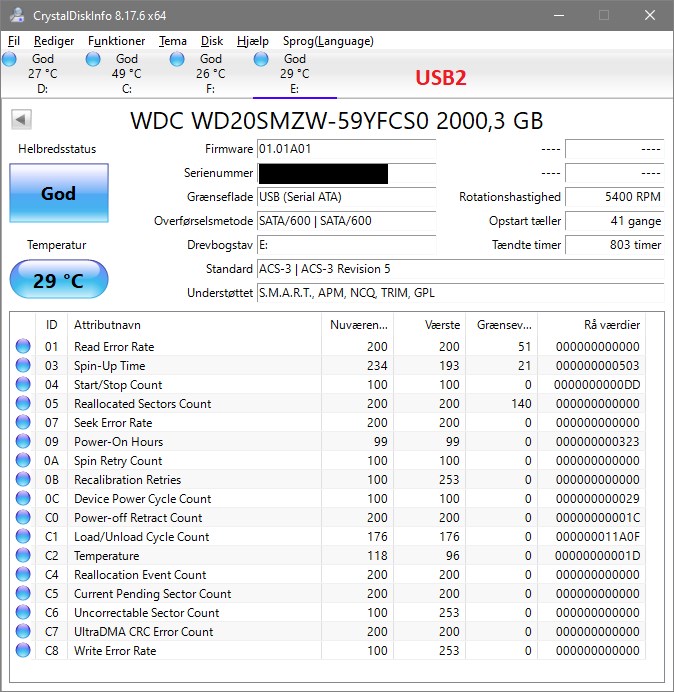Click status icon of Spin Retry Count
Screen dimensions: 674x692
23,460
